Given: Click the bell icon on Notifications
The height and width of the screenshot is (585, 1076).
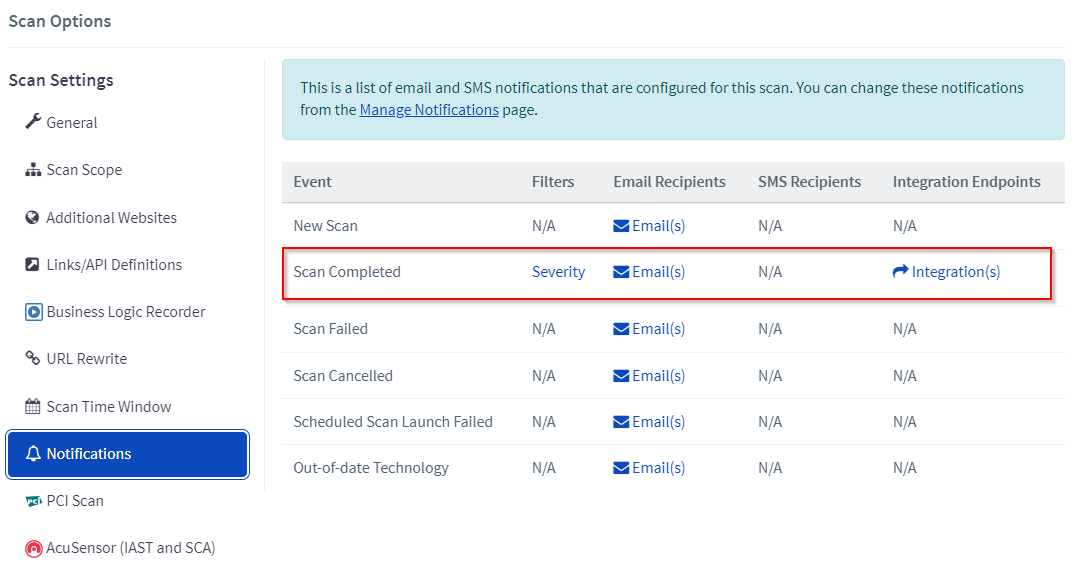Looking at the screenshot, I should (x=33, y=453).
